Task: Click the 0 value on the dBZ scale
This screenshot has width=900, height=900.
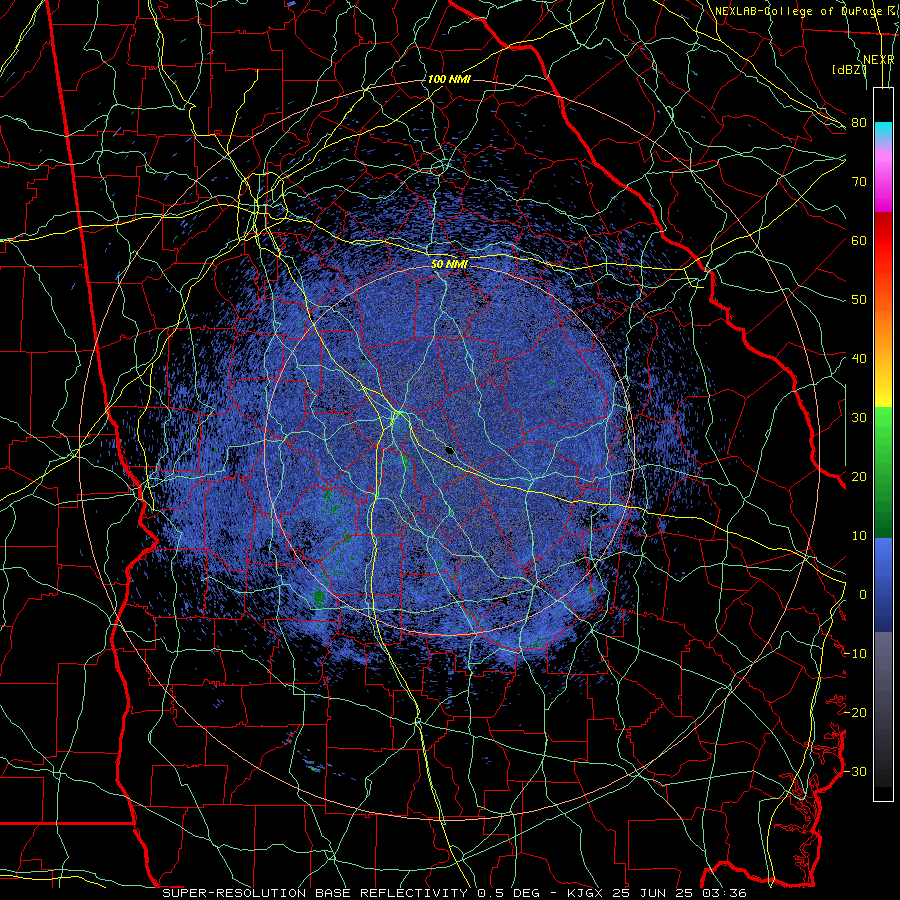Action: coord(863,595)
